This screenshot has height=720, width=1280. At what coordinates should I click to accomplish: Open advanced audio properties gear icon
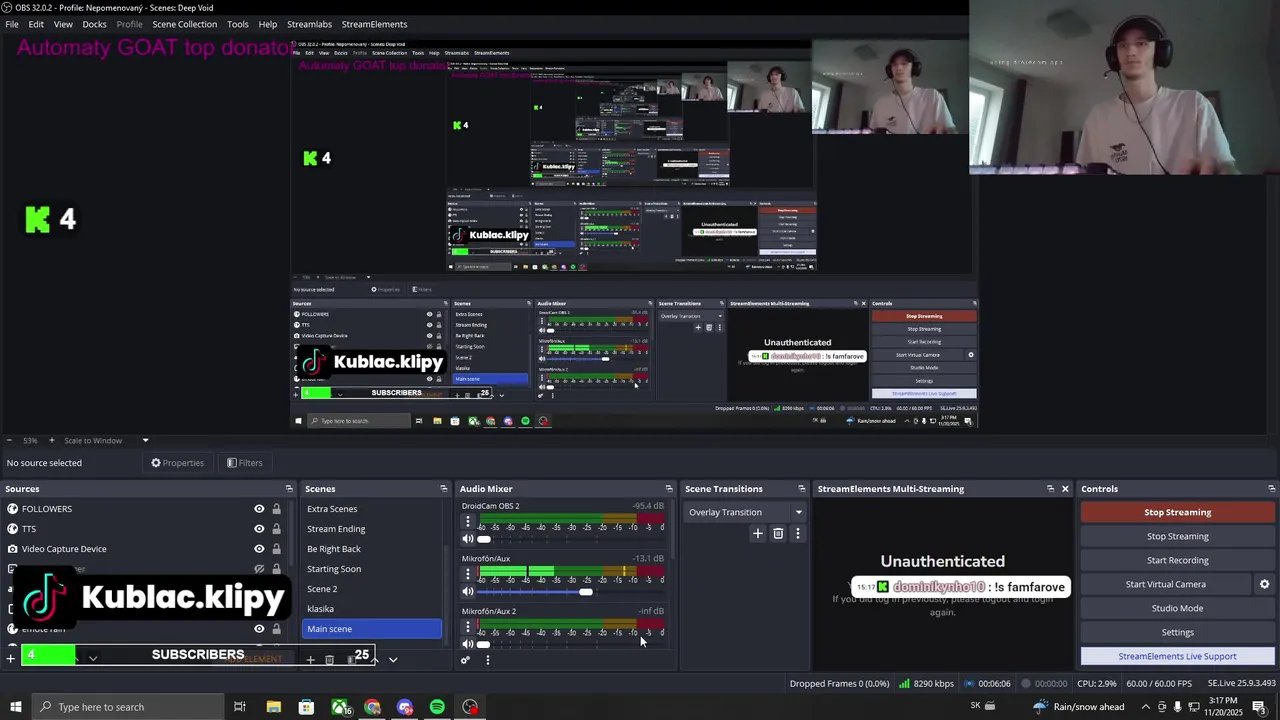(465, 660)
